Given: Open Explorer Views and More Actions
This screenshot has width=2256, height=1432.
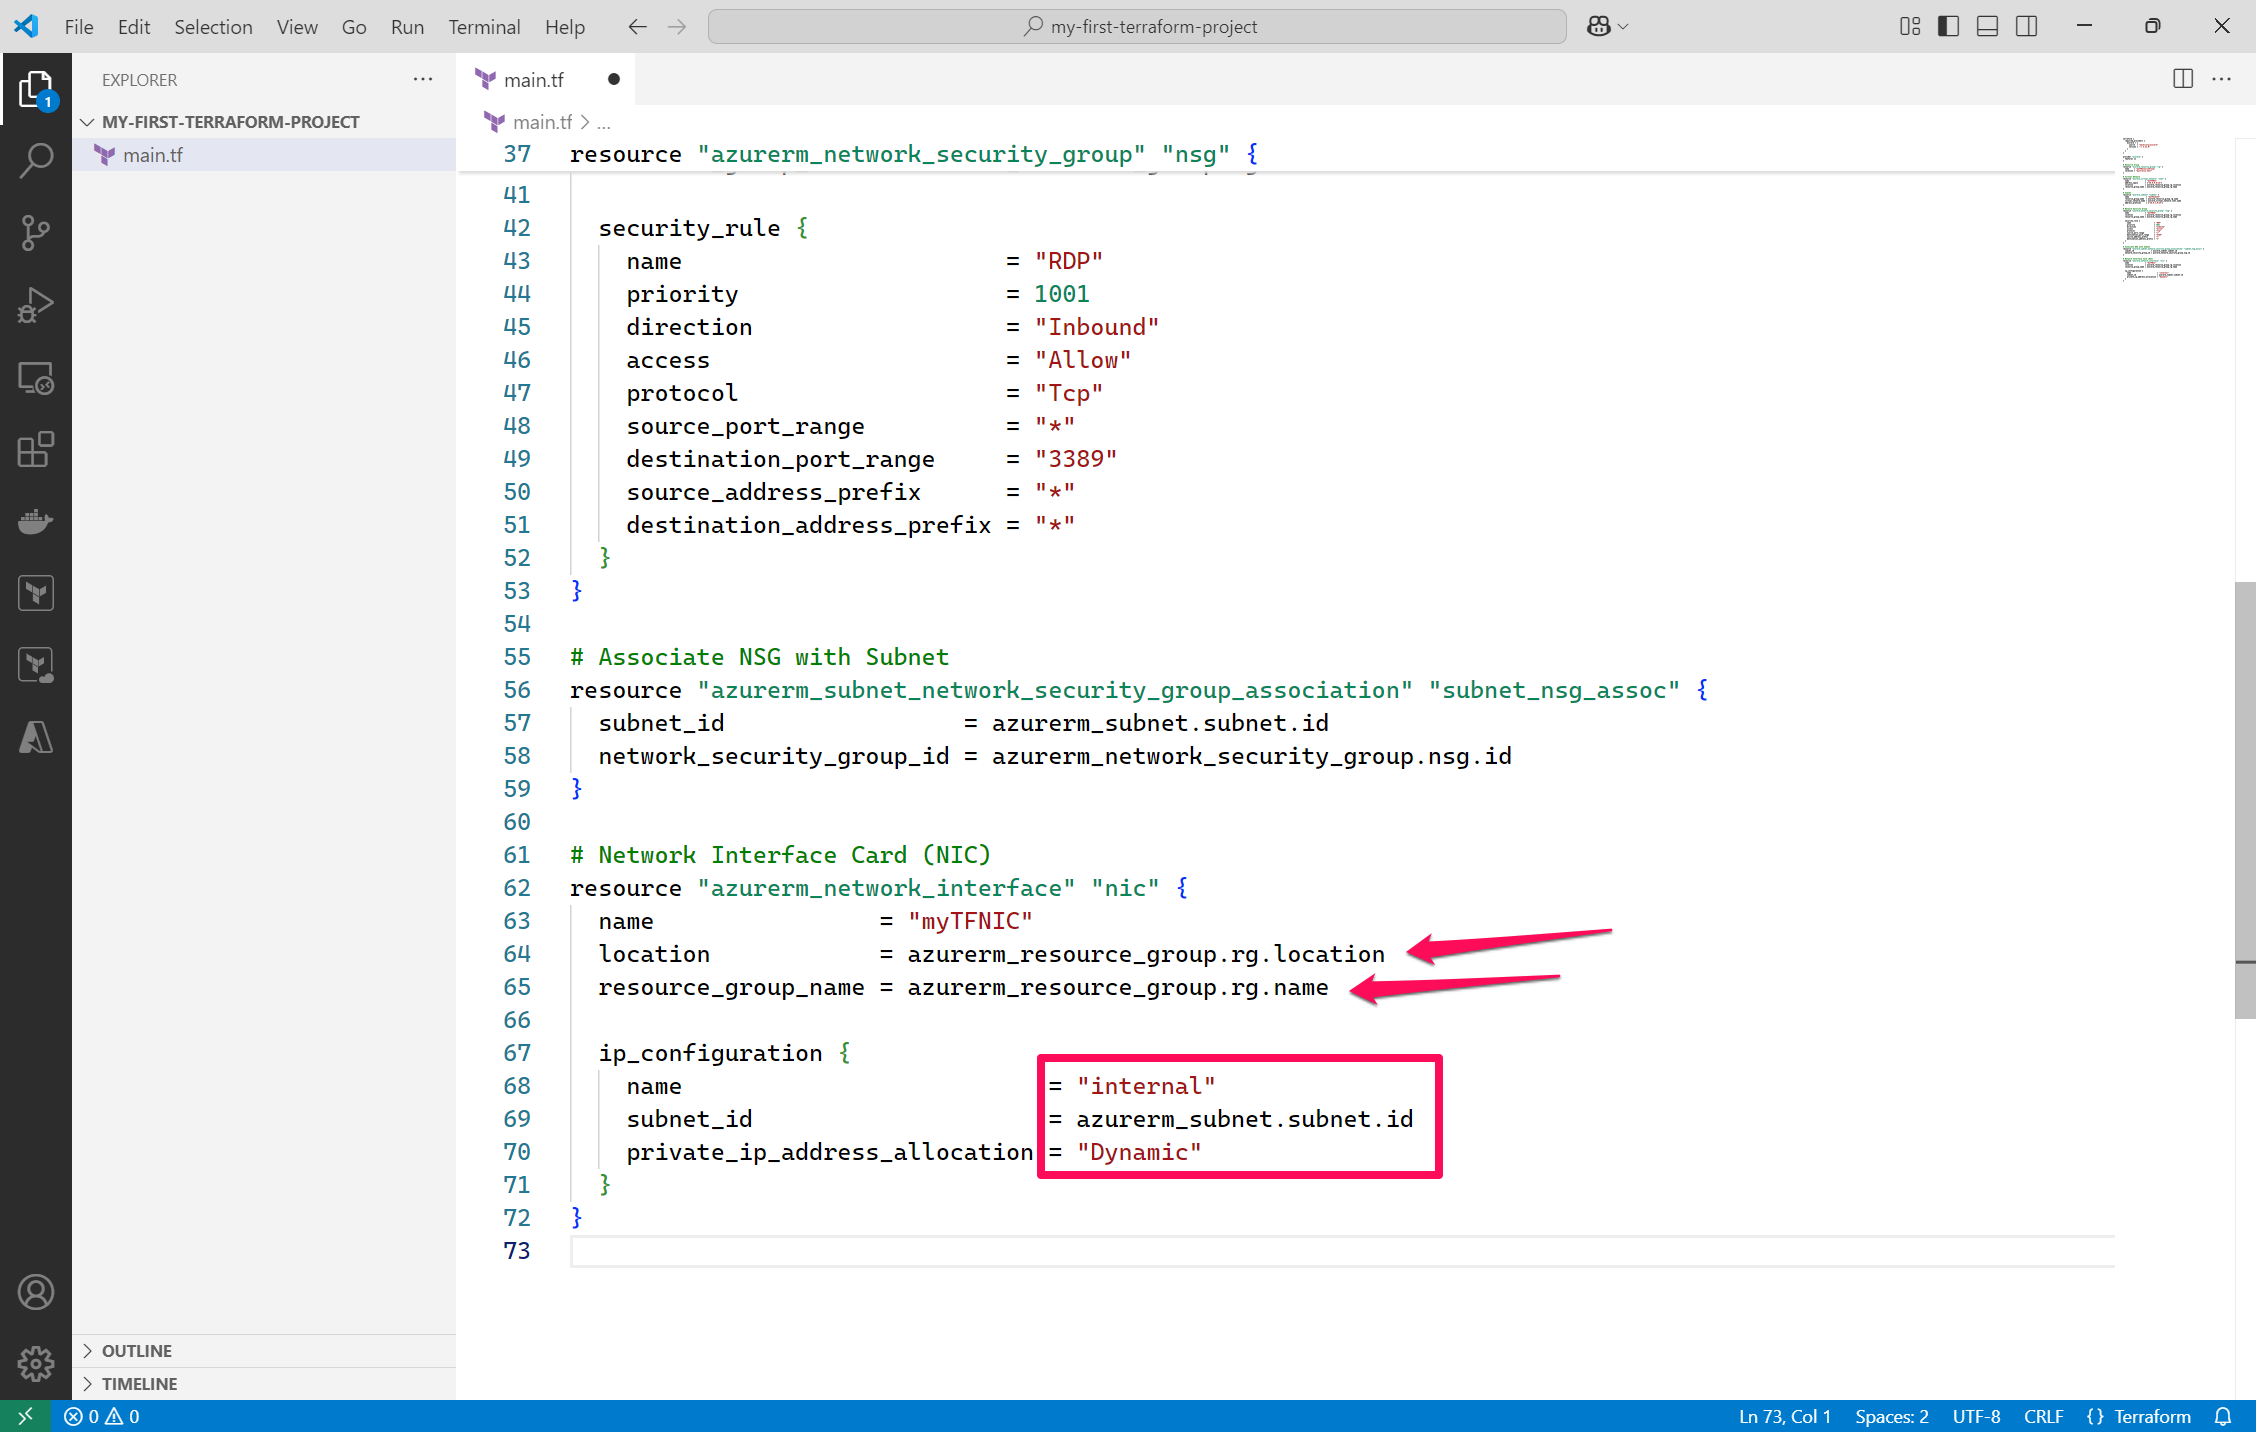Looking at the screenshot, I should [423, 79].
